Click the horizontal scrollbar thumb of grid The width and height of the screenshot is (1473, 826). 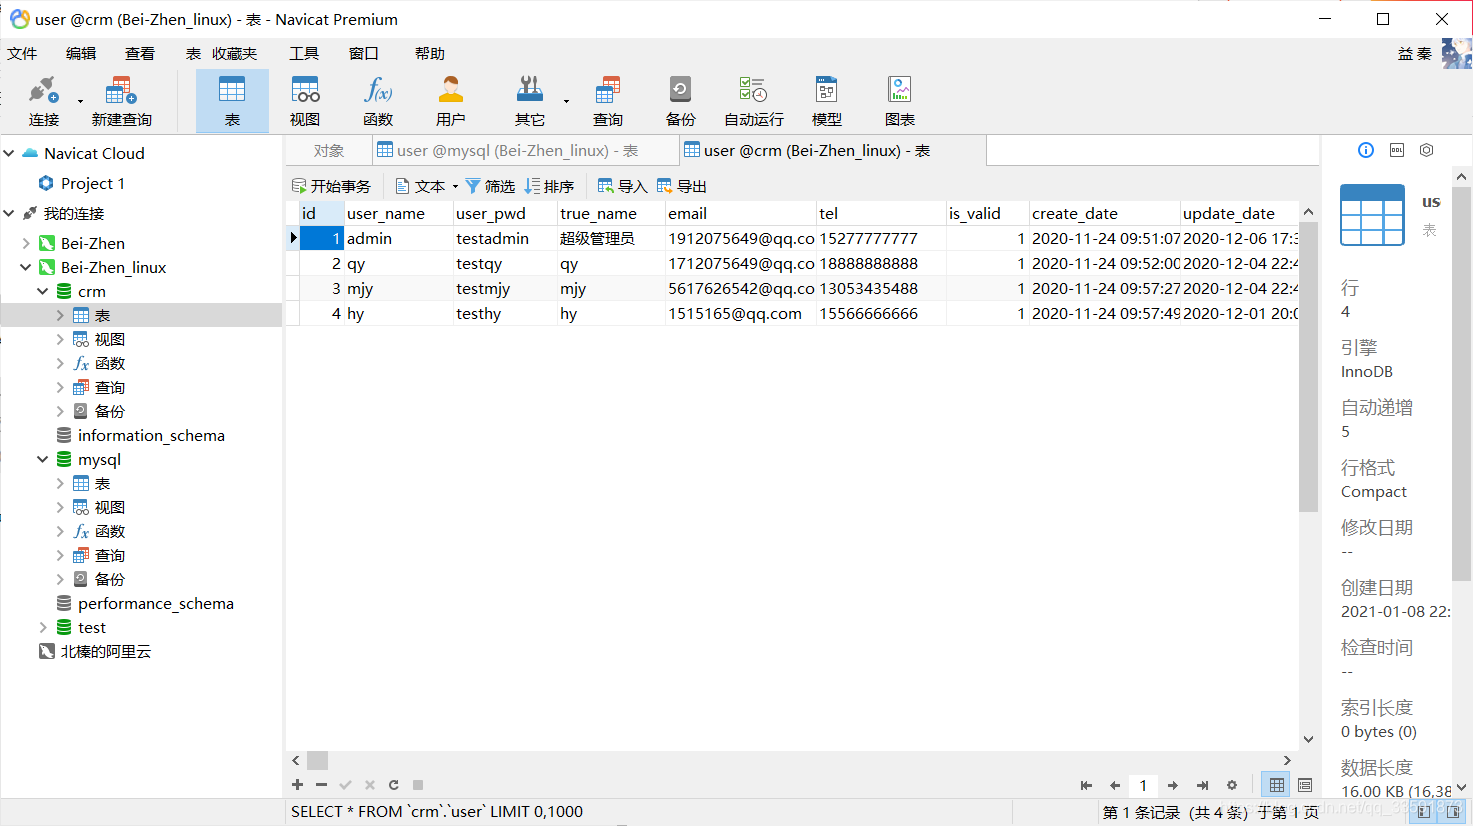(x=317, y=761)
